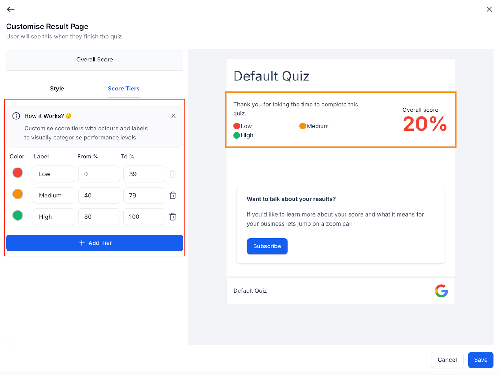
Task: Click the Subscribe button in preview
Action: (267, 246)
